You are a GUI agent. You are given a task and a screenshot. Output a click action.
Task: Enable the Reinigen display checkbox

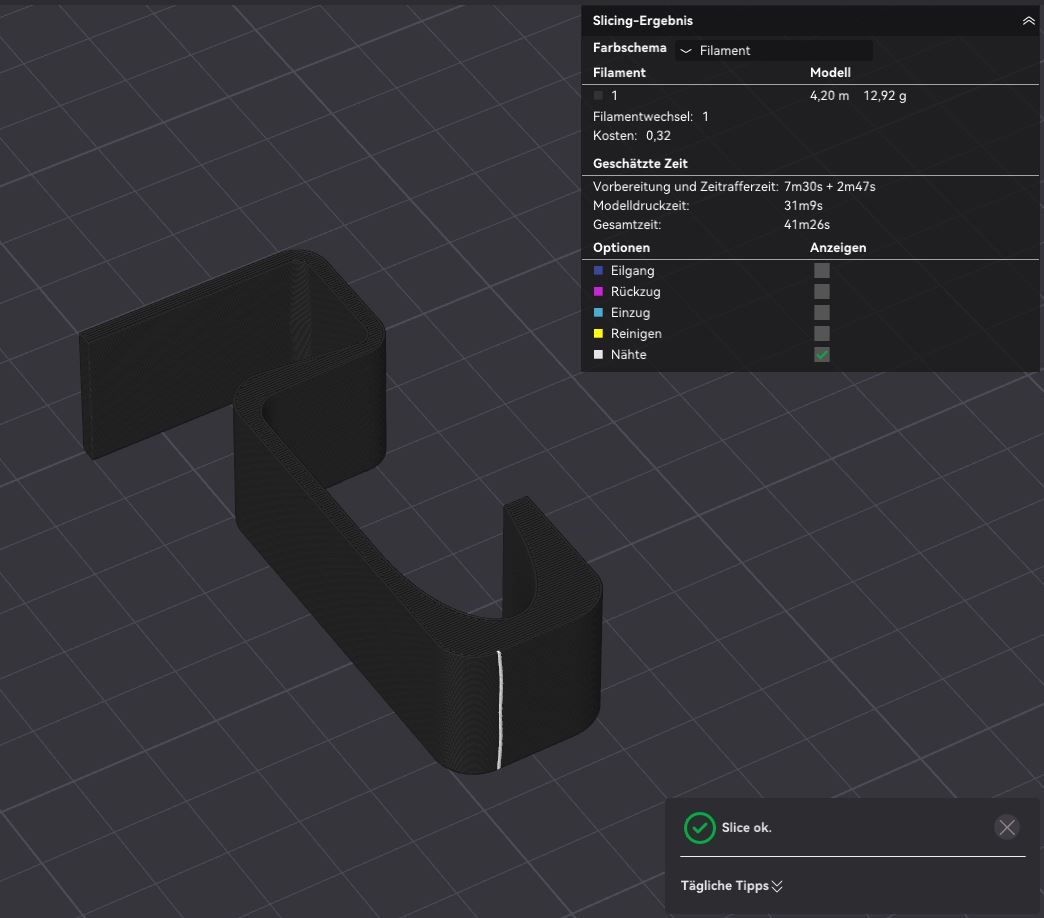point(822,334)
